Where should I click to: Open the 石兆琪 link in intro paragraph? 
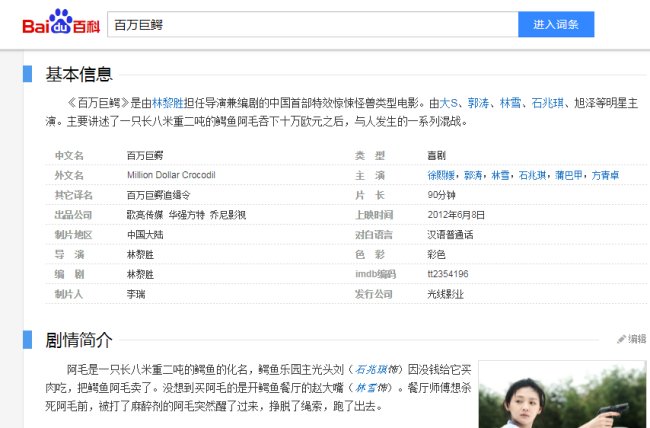tap(548, 102)
